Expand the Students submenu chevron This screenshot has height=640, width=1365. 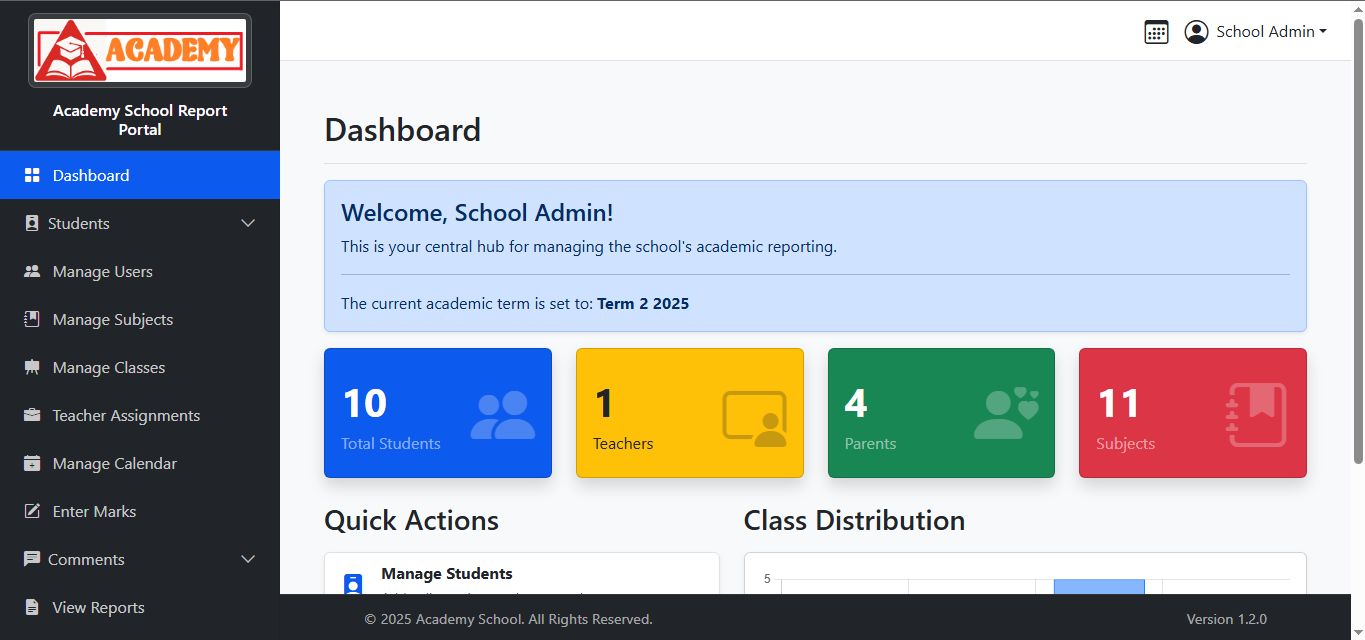tap(249, 223)
